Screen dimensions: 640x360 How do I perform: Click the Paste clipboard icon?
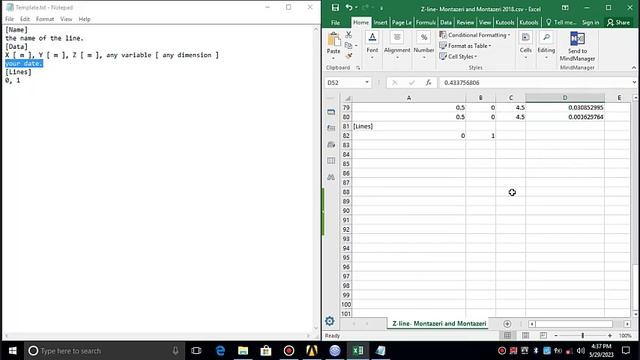pos(333,40)
